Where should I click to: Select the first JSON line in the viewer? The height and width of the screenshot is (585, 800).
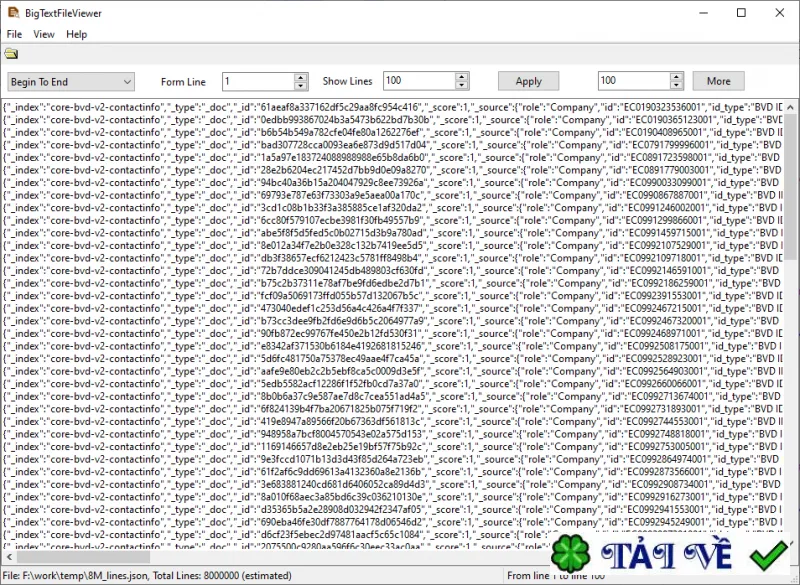tap(300, 103)
